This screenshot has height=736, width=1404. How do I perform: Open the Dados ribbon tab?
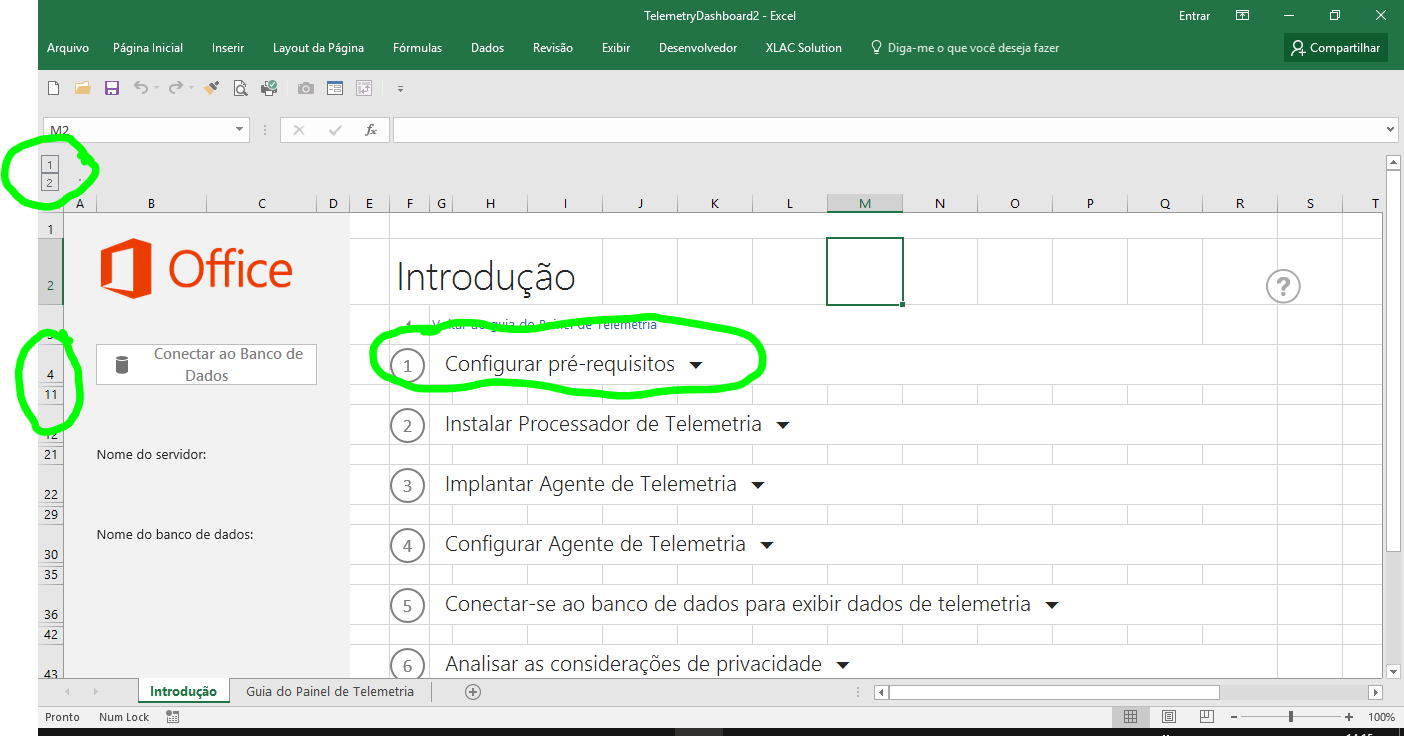487,48
